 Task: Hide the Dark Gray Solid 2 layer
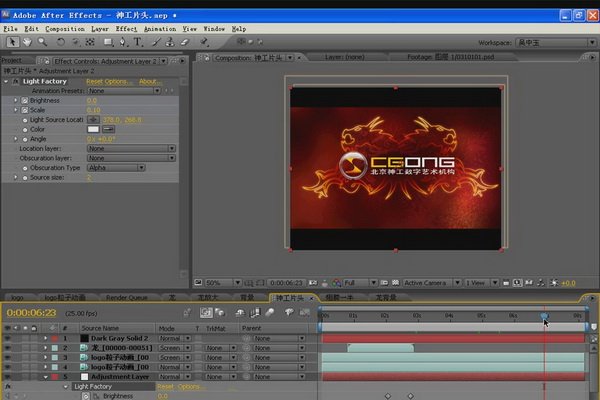9,338
